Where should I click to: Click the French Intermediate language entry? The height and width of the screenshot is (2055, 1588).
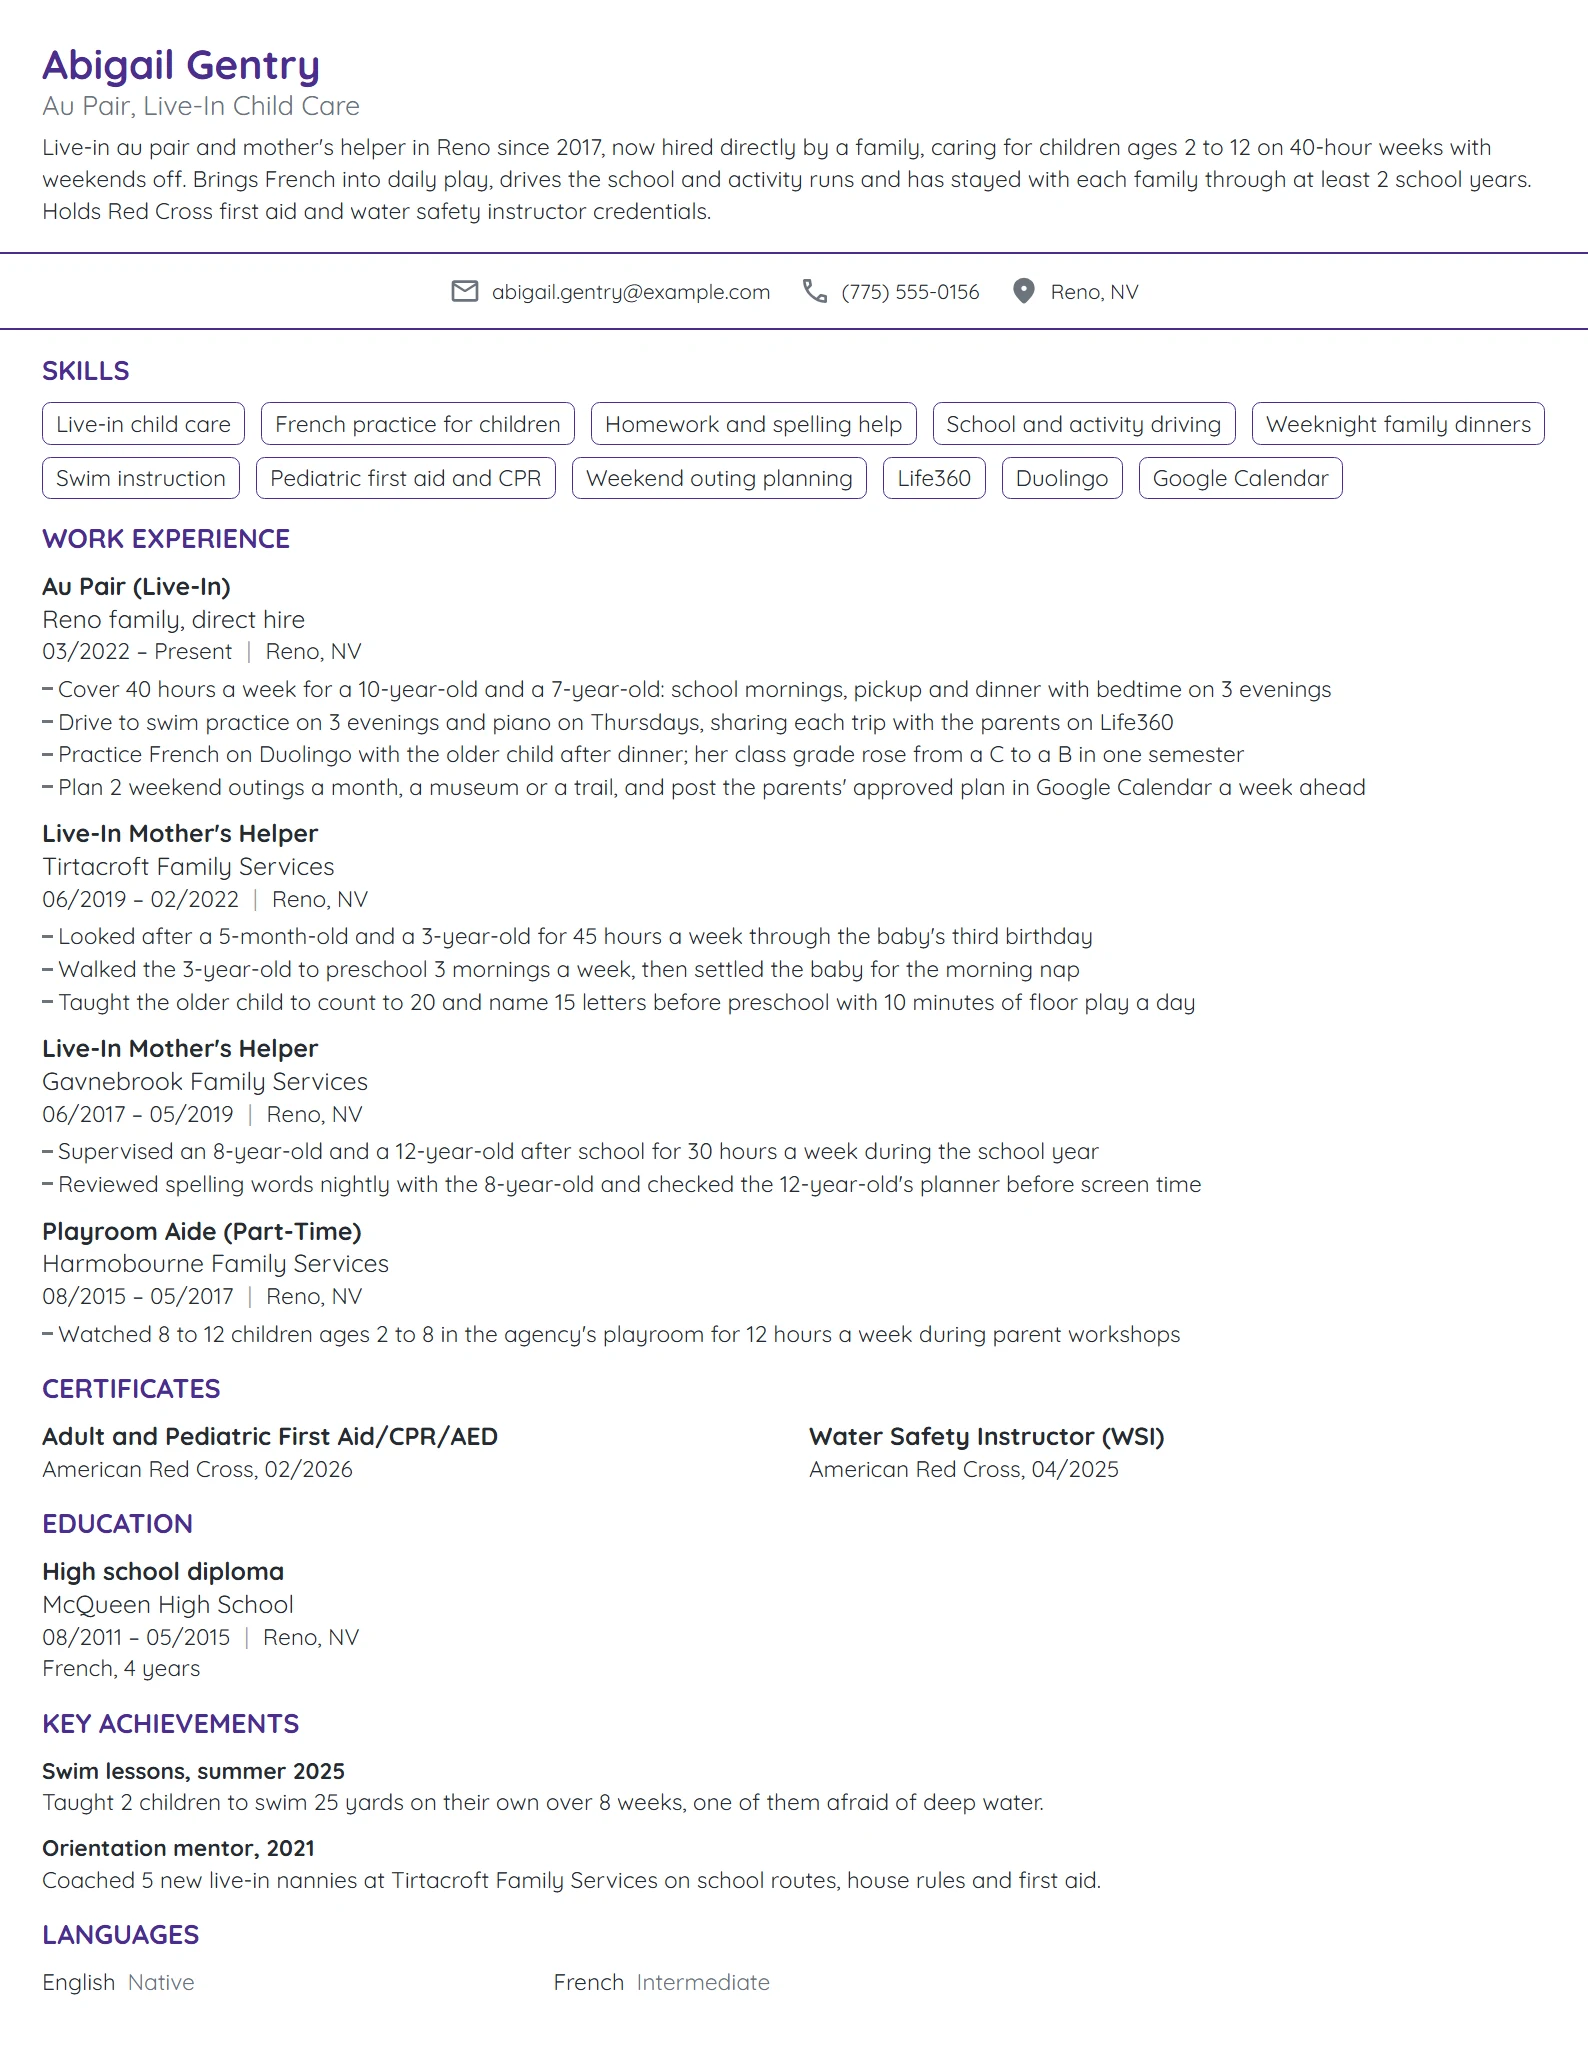click(x=662, y=1982)
